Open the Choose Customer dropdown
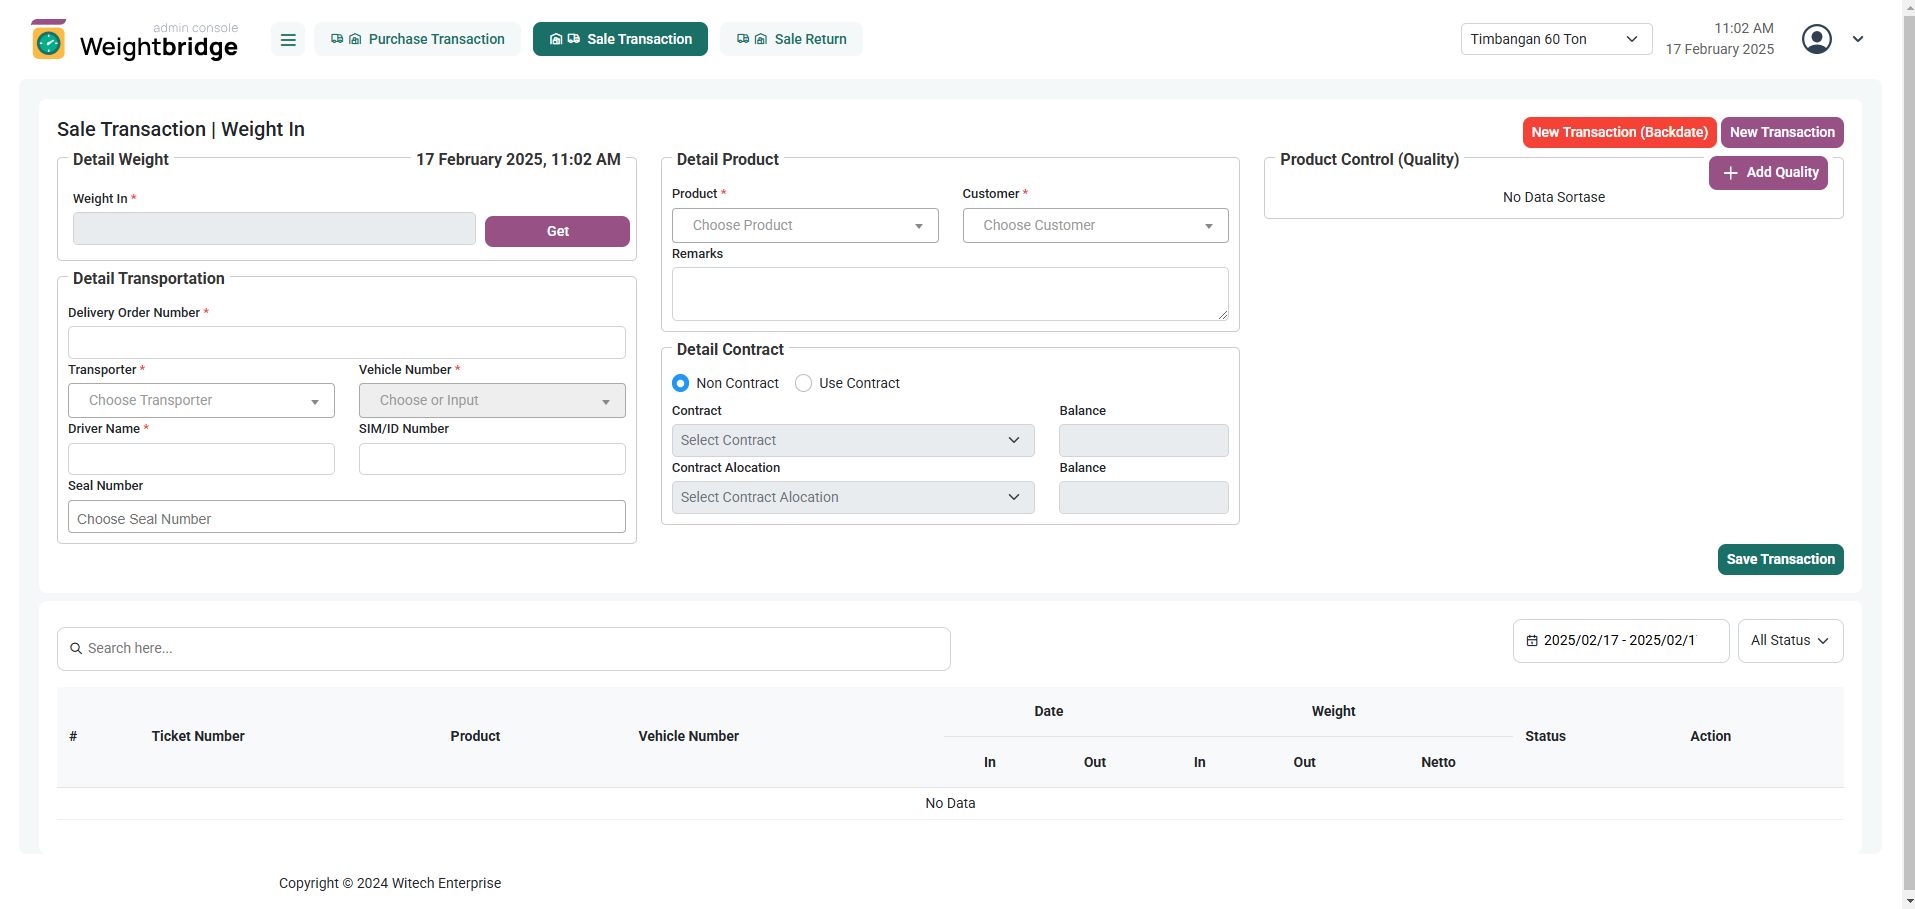Screen dimensions: 1915x909 click(x=1095, y=226)
